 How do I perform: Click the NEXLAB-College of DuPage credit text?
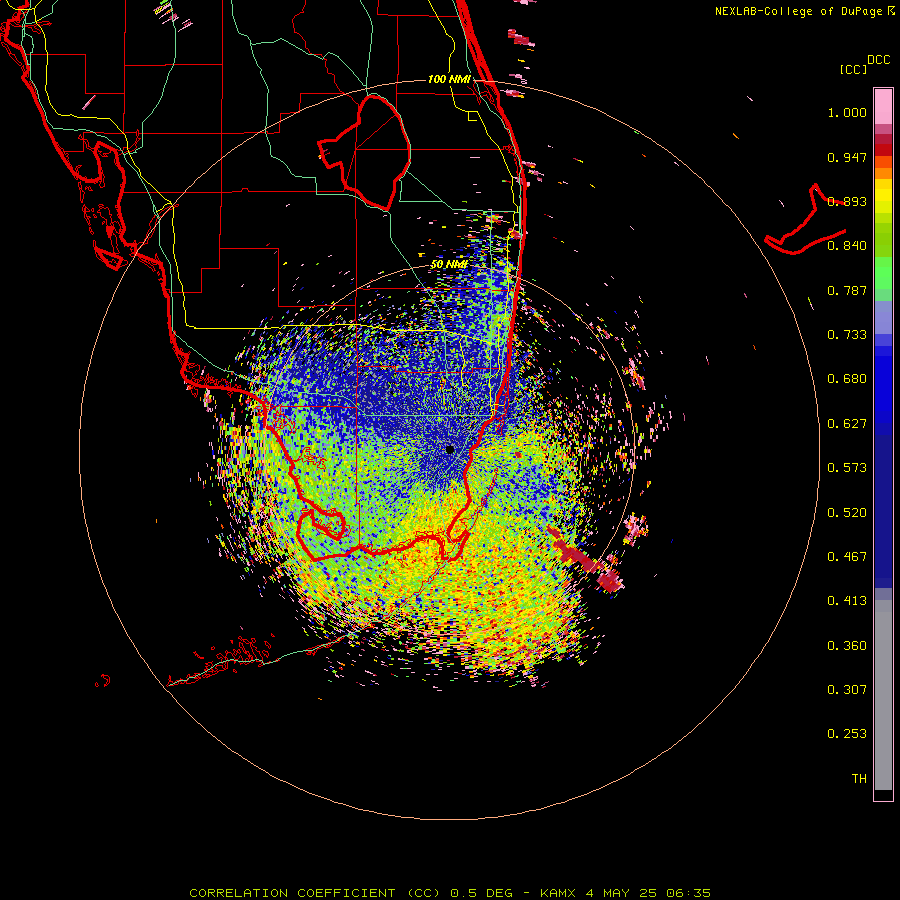tap(805, 11)
